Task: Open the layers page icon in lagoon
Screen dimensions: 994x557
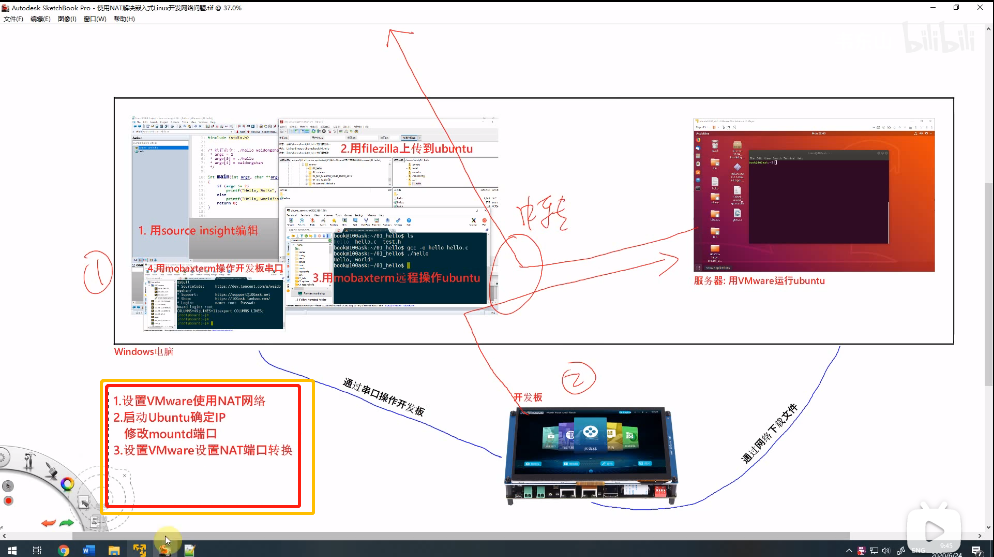Action: point(94,522)
